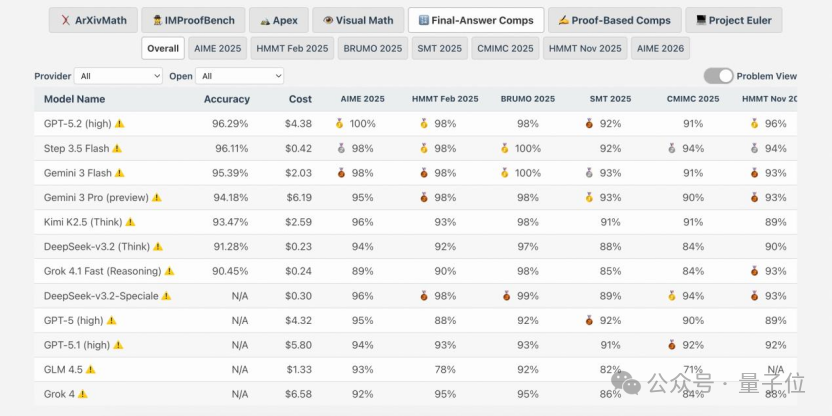The height and width of the screenshot is (416, 832).
Task: Click the warning icon next to GPT-5.2 (high)
Action: click(119, 124)
